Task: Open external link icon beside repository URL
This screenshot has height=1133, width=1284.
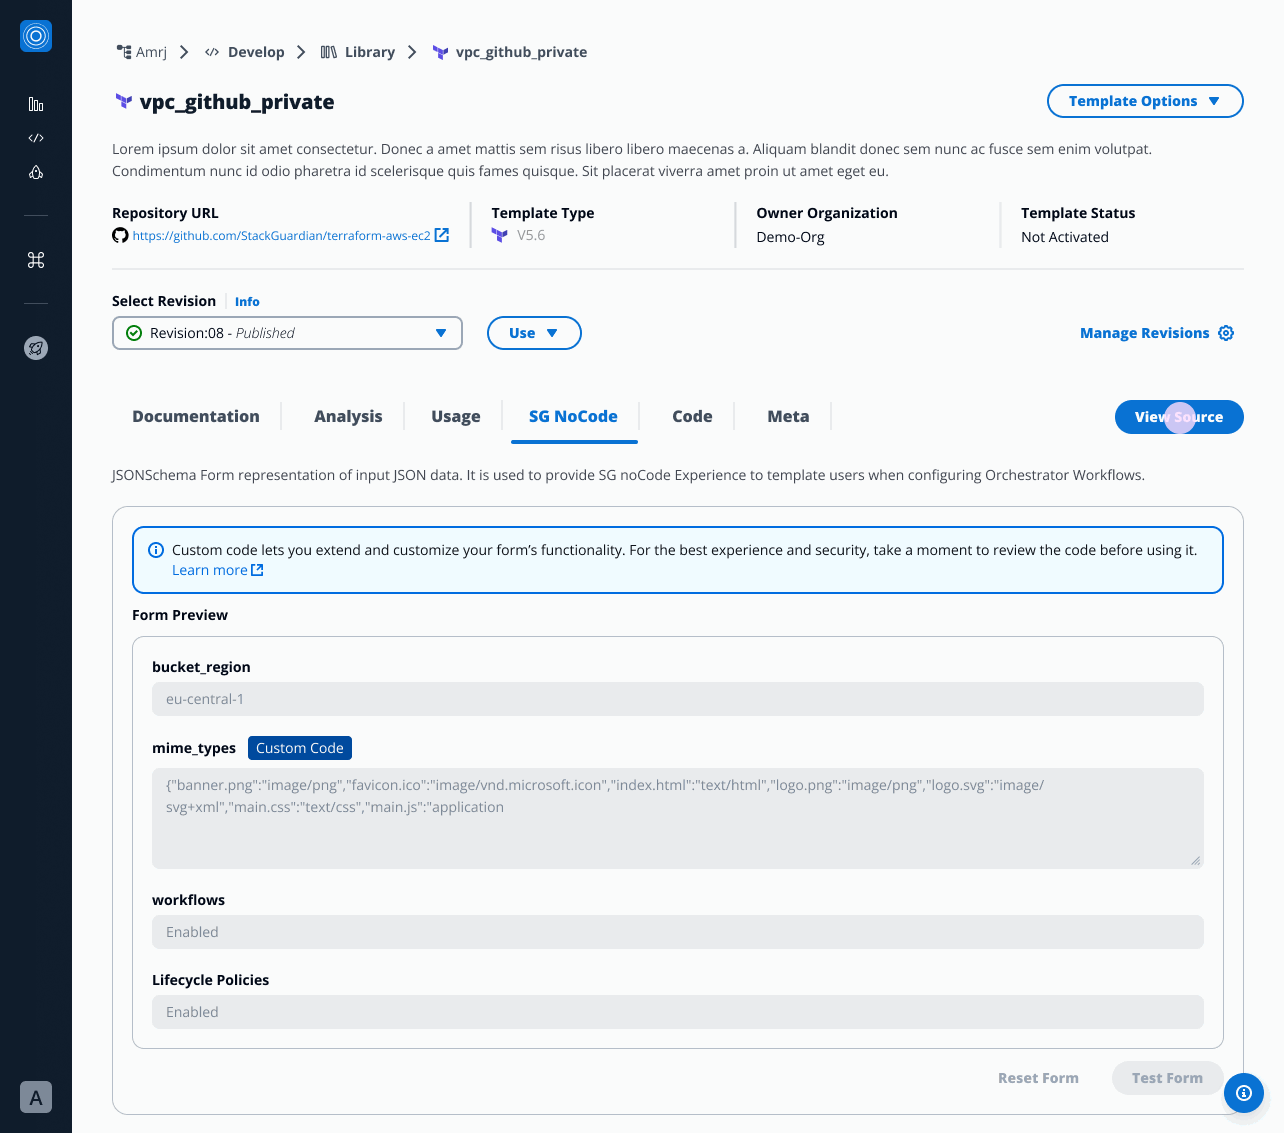Action: (441, 236)
